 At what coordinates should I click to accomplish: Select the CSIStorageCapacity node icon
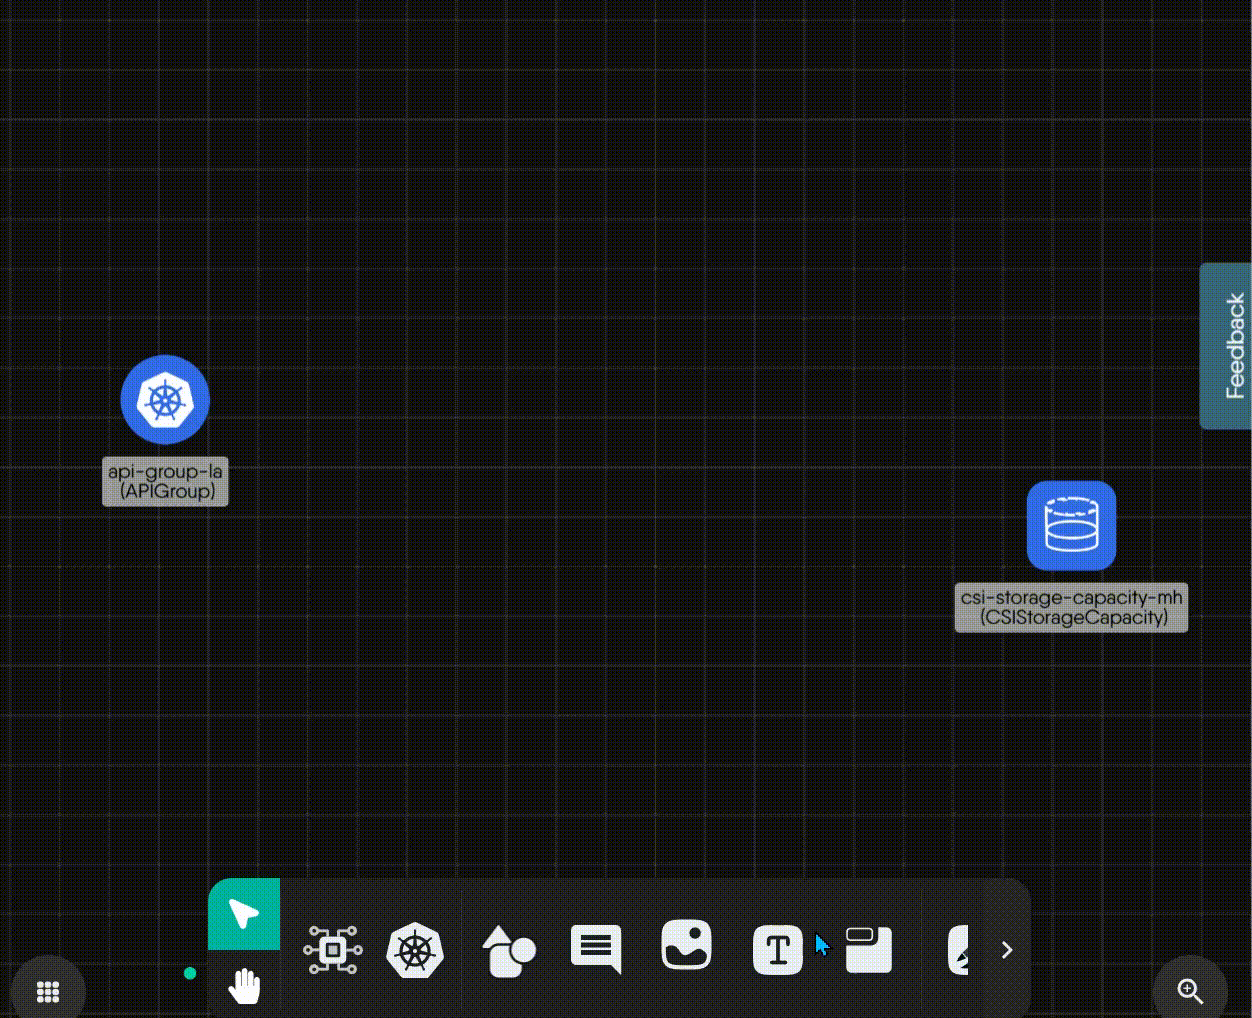tap(1071, 526)
